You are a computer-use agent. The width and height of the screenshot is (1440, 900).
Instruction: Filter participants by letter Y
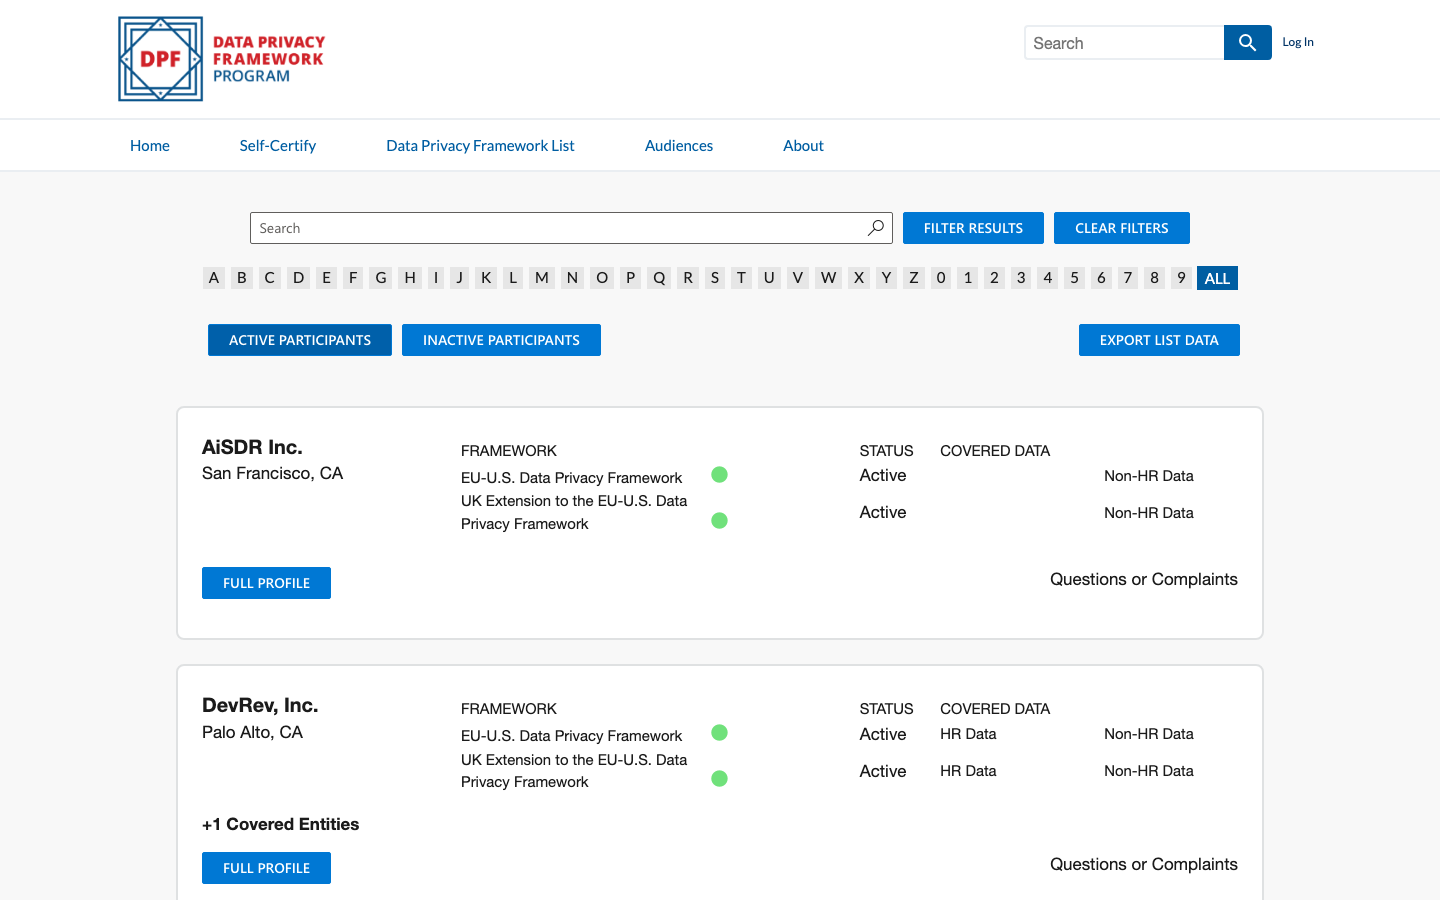tap(886, 278)
